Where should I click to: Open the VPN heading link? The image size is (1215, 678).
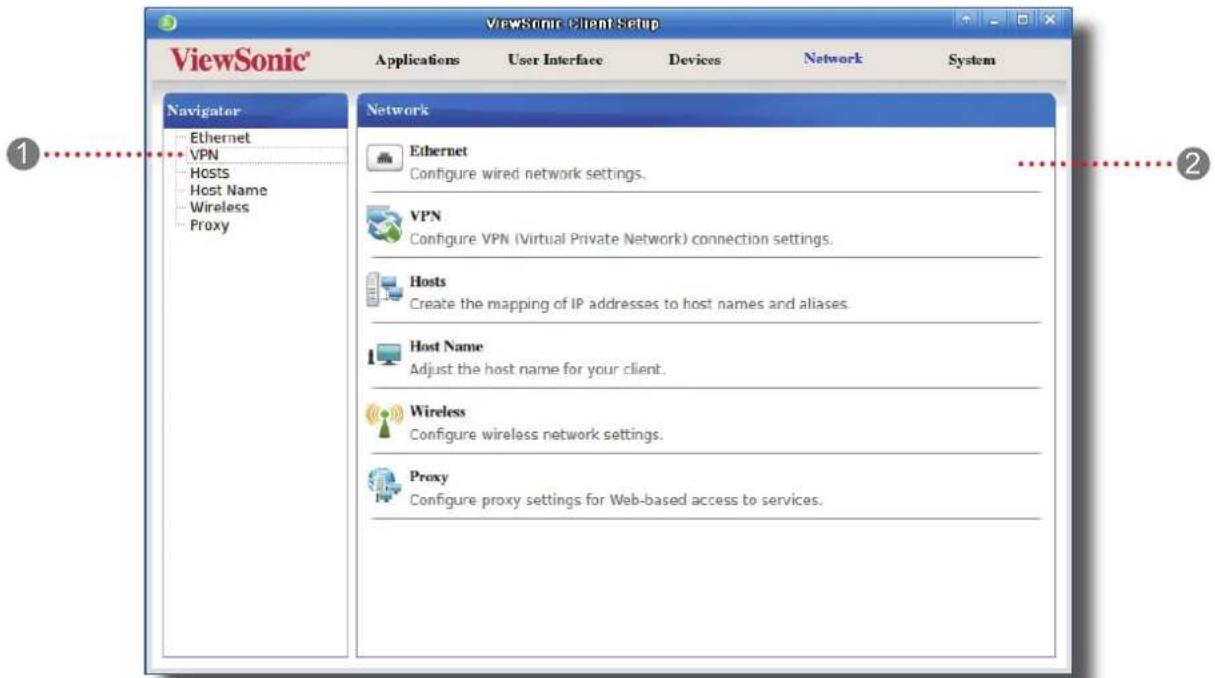point(425,215)
